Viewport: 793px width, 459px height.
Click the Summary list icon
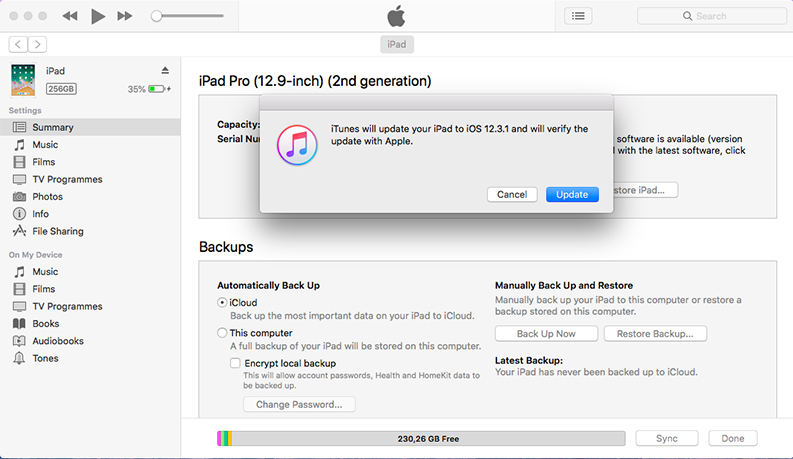[x=19, y=127]
